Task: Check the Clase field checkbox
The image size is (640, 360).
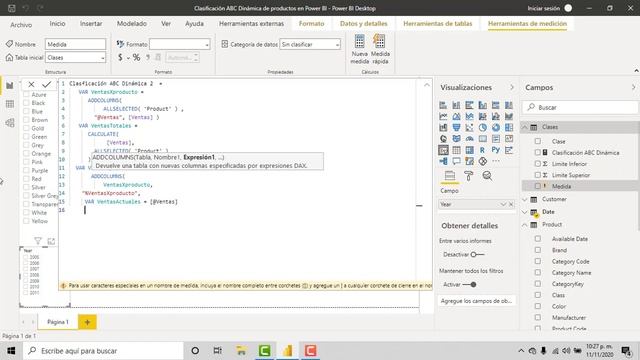Action: (538, 141)
